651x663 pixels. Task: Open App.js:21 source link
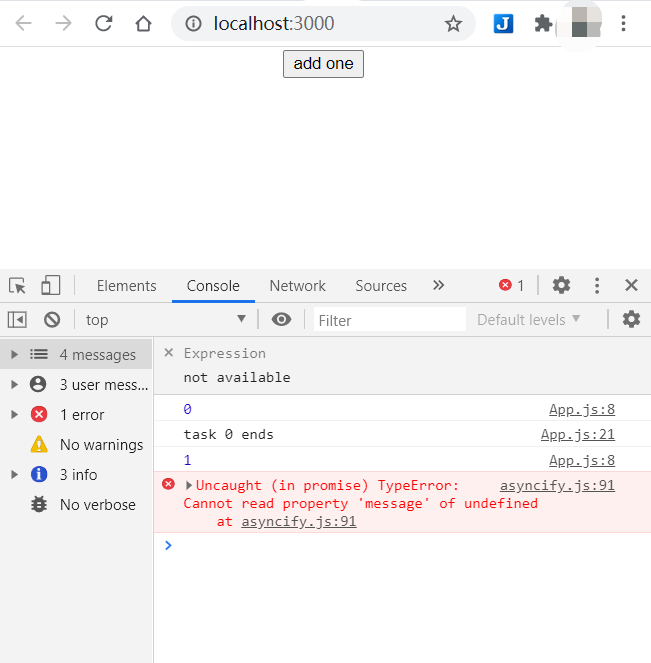[577, 435]
